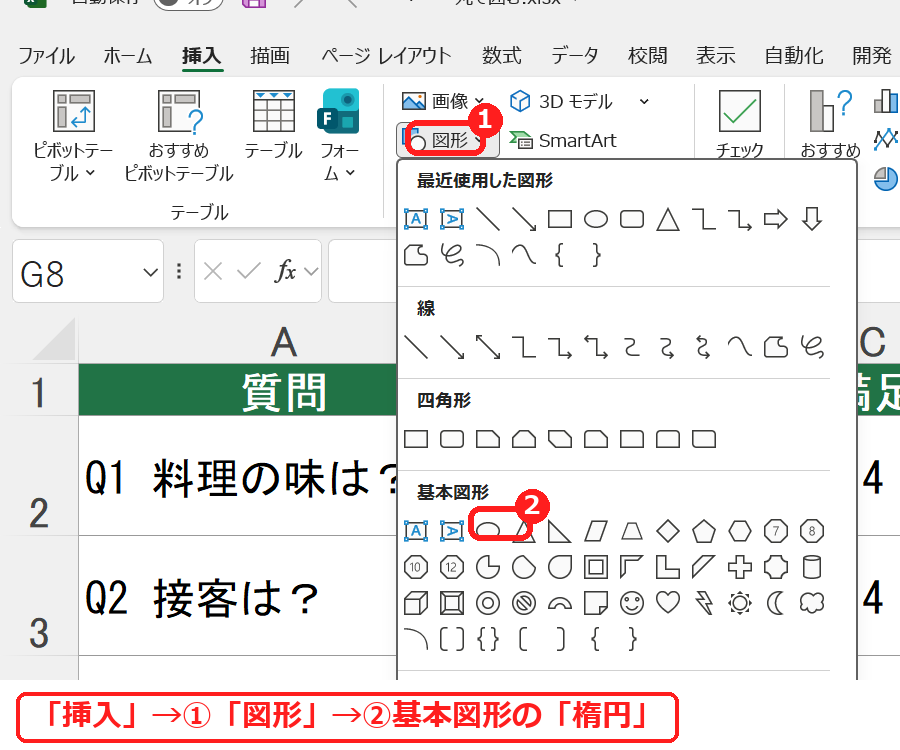The height and width of the screenshot is (750, 900).
Task: Select the hexagon in 基本図形
Action: pos(740,531)
